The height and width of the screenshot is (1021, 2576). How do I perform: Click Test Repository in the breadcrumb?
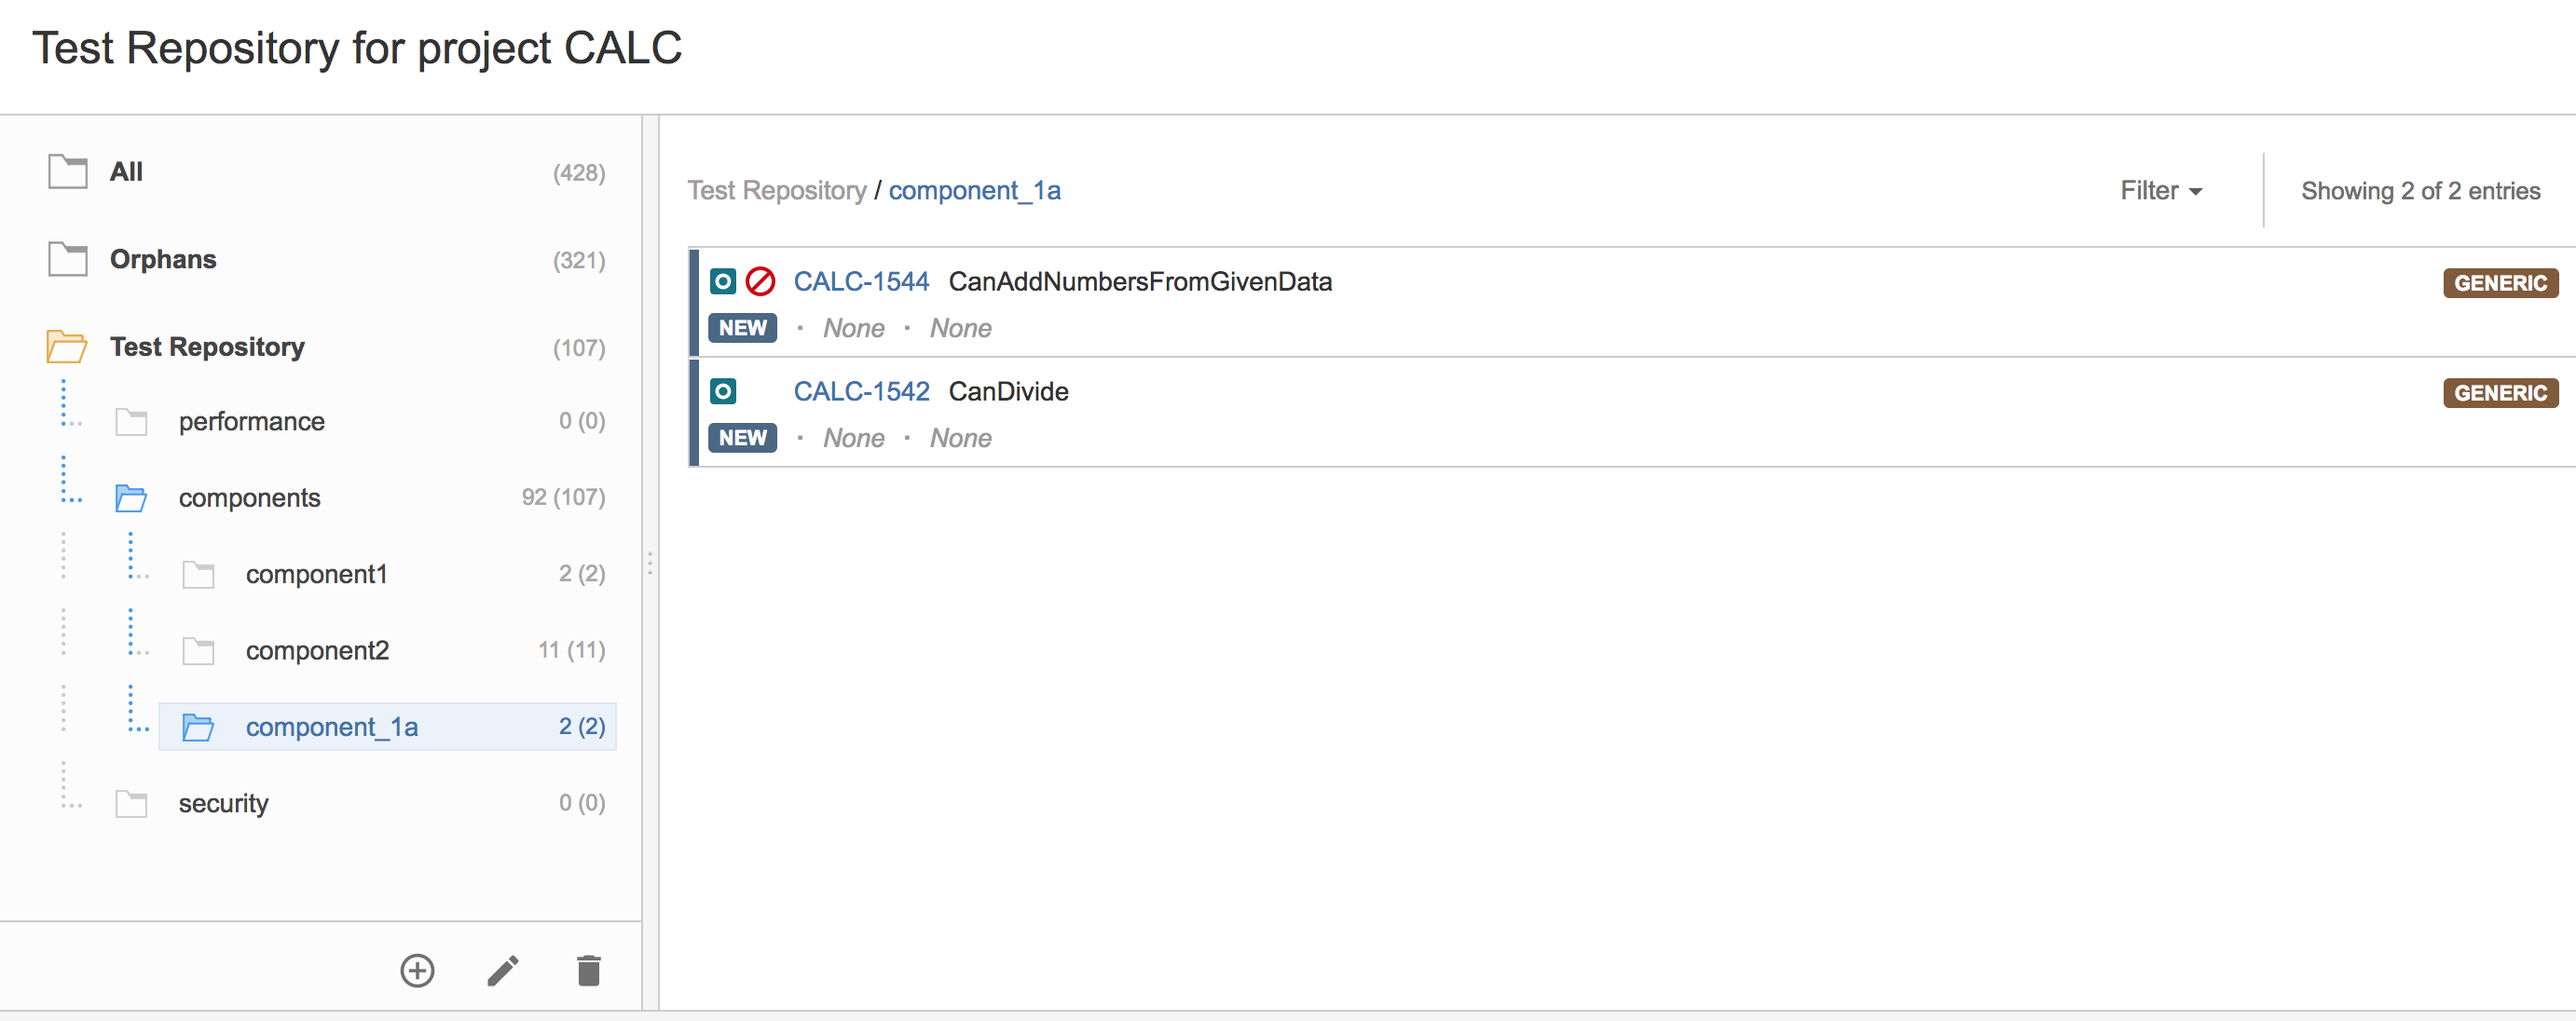coord(777,191)
